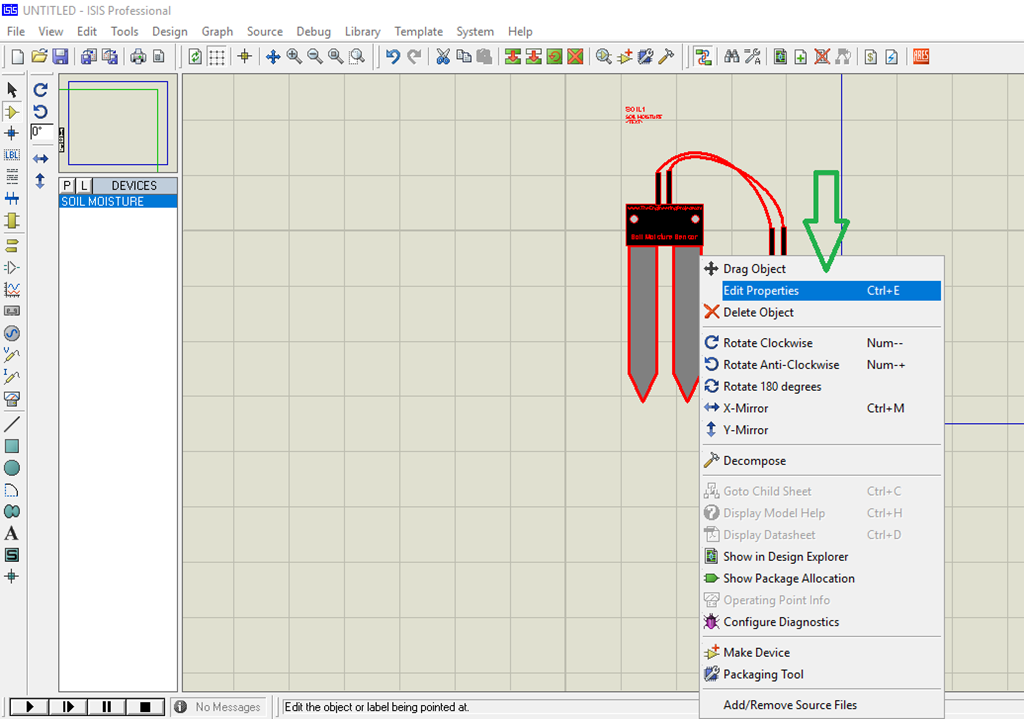
Task: Activate the Voltage probe mode
Action: point(12,356)
